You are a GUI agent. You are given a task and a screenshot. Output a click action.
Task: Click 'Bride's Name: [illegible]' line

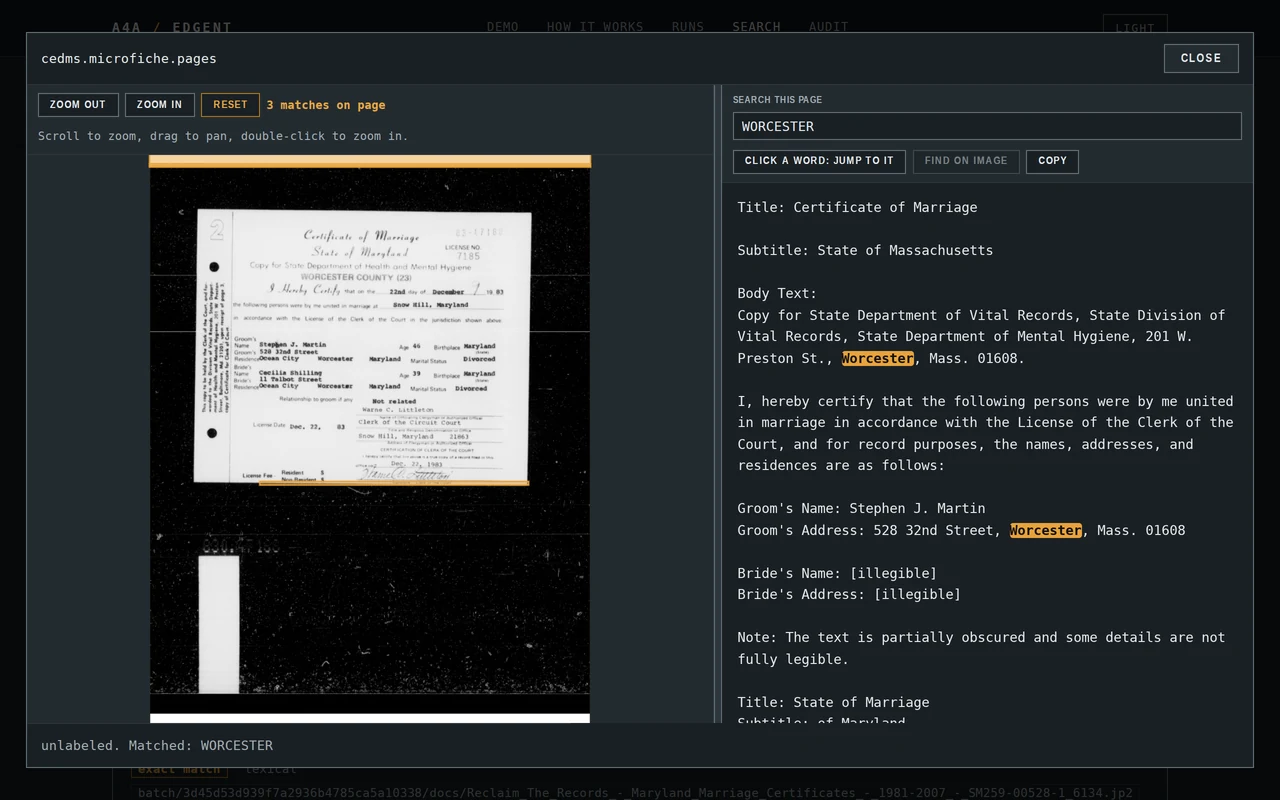point(838,573)
